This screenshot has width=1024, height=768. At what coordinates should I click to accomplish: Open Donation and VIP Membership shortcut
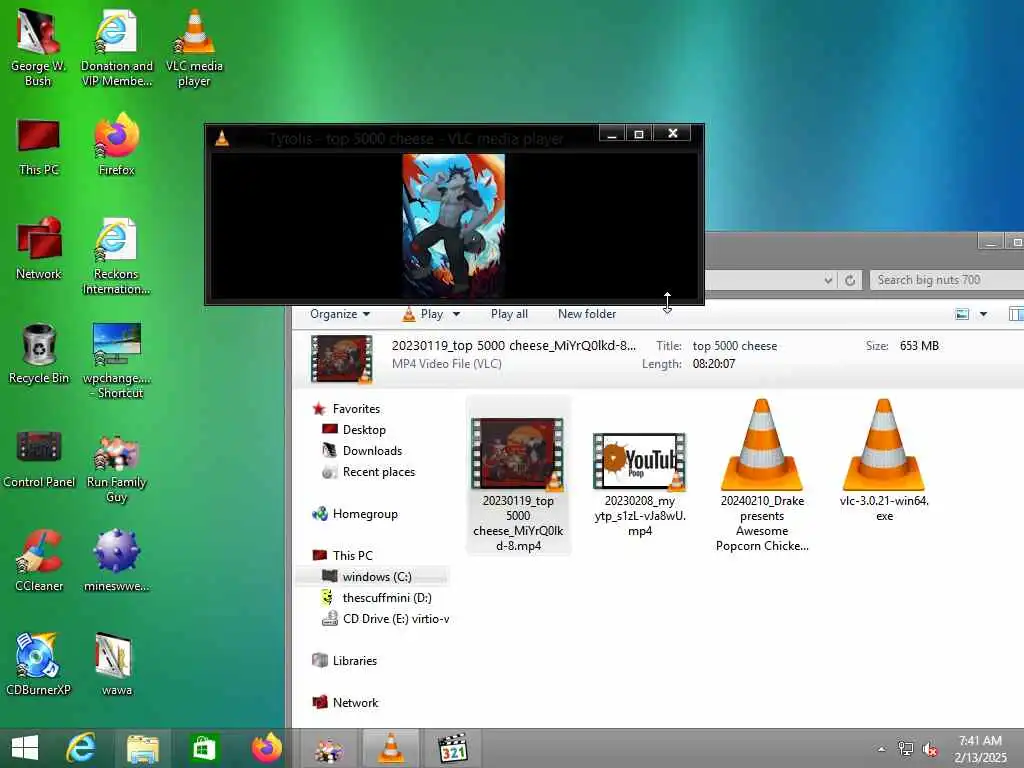coord(116,47)
